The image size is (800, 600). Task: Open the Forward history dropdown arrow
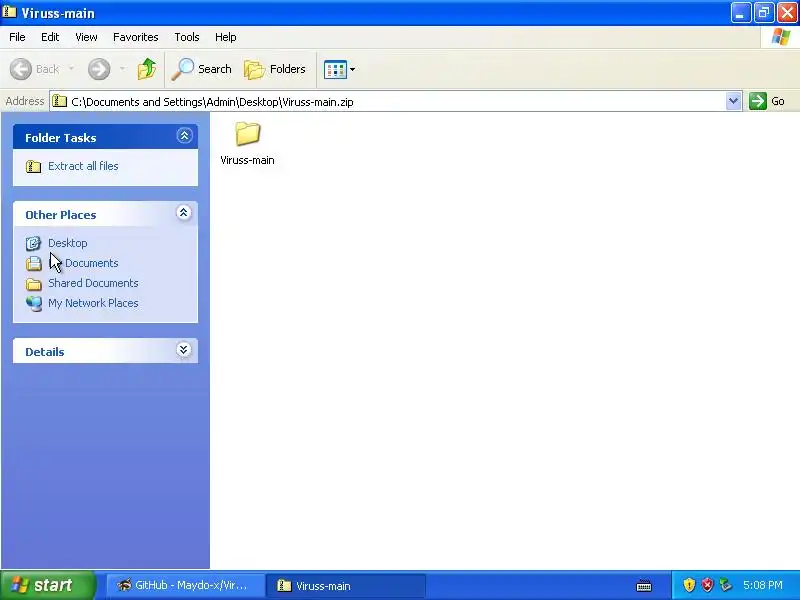pos(122,68)
